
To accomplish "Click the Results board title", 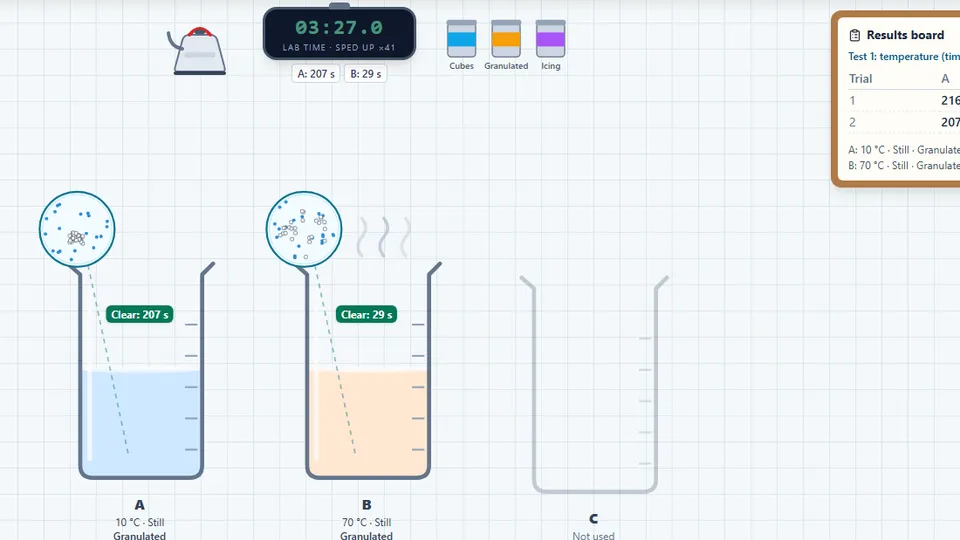I will coord(905,36).
